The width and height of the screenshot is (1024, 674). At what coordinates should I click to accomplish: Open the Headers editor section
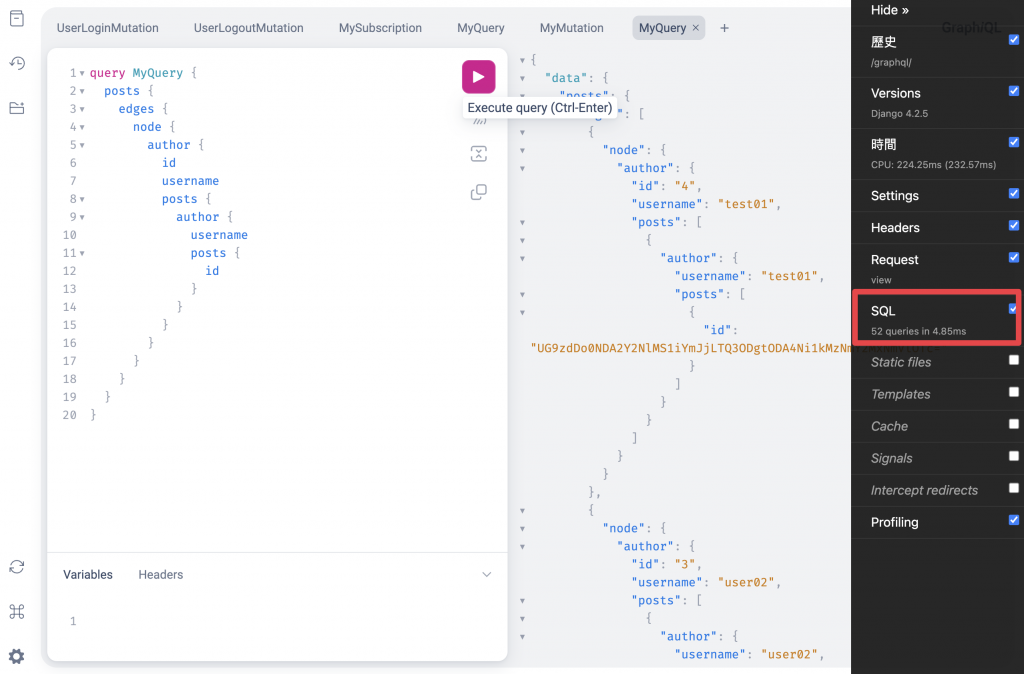pos(161,575)
